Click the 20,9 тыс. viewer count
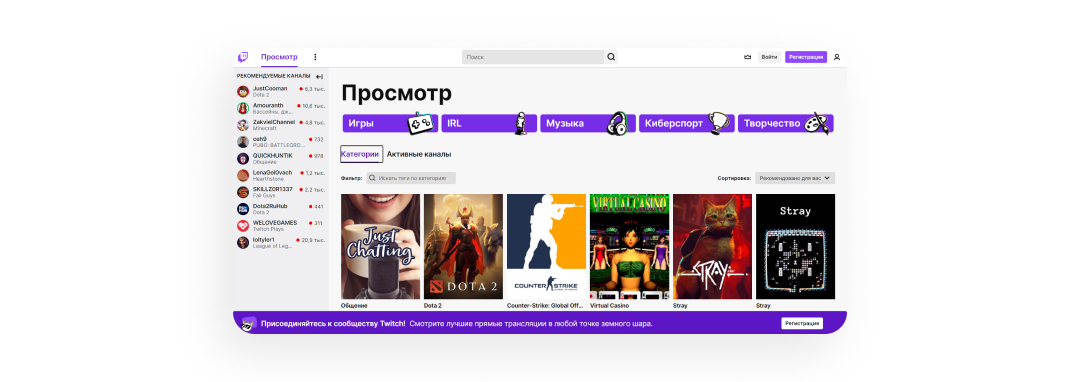Viewport: 1080px width, 382px height. [x=313, y=240]
